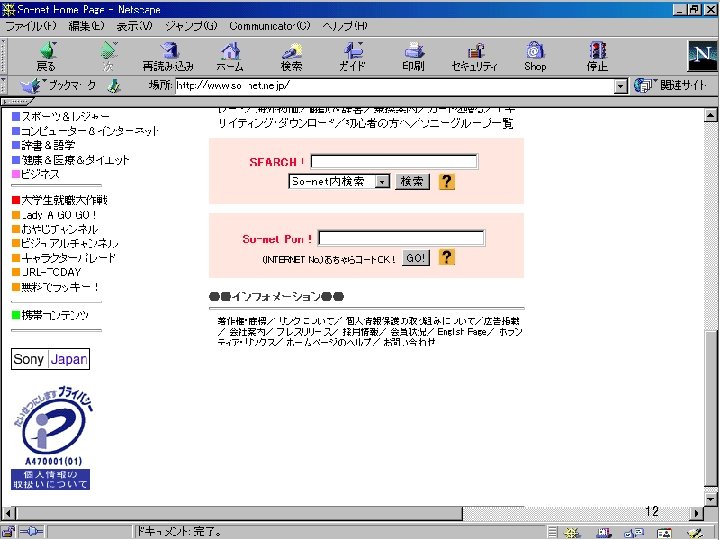The height and width of the screenshot is (540, 720).
Task: Click the horizontal scrollbar thumb
Action: (239, 513)
